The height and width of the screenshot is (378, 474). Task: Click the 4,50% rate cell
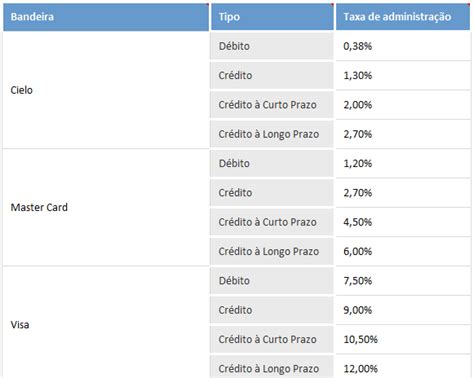point(403,222)
